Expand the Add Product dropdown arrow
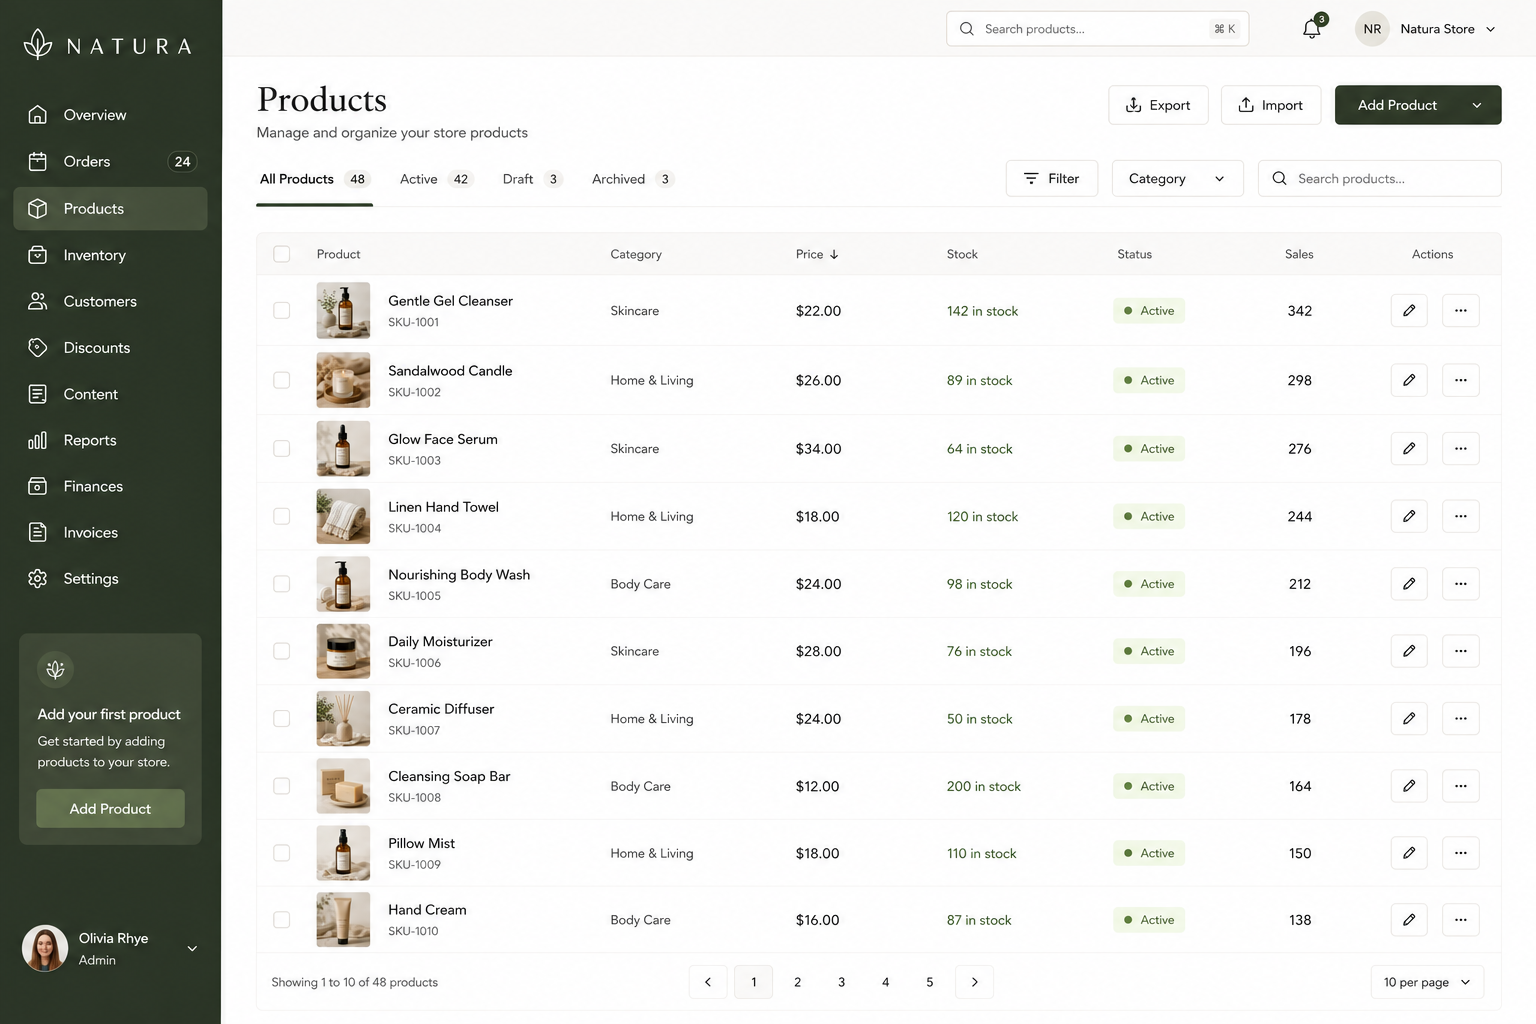The height and width of the screenshot is (1024, 1536). (1477, 105)
